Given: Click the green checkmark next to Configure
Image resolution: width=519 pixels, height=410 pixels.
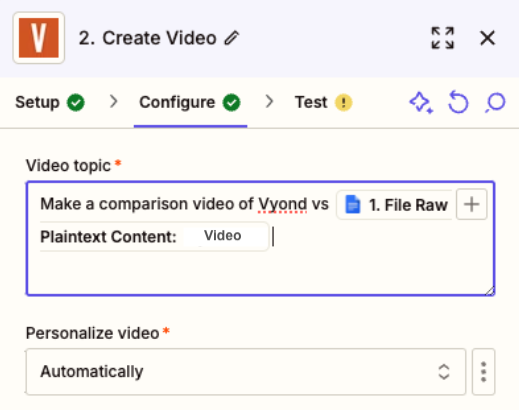Looking at the screenshot, I should pos(232,102).
